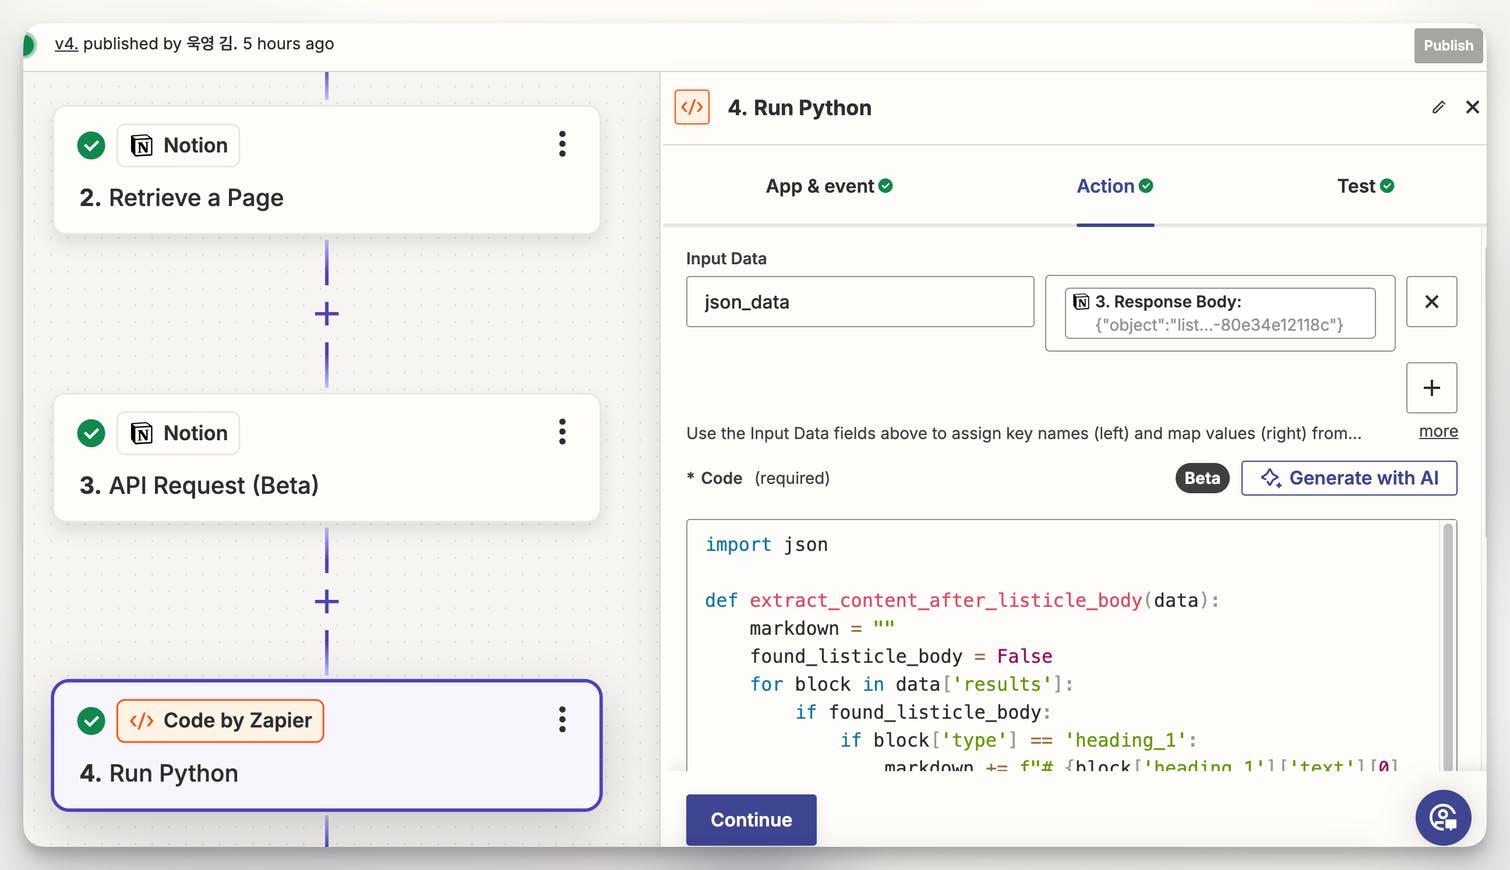Open the help chat bubble icon
Screen dimensions: 1510x870
tap(1442, 817)
